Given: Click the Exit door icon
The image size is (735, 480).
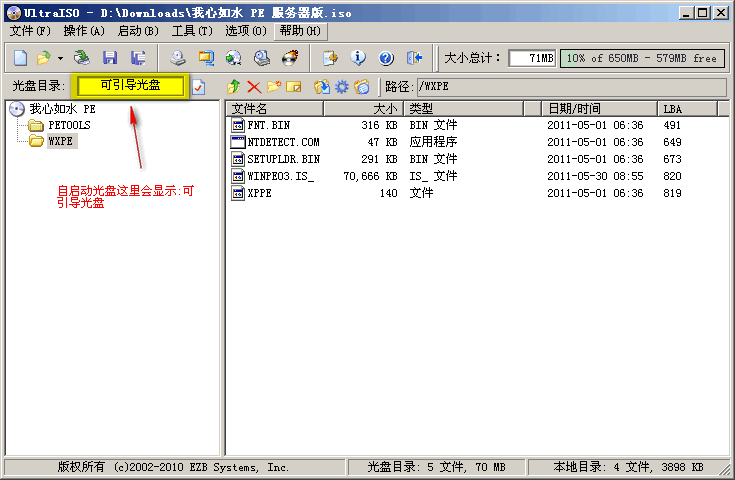Looking at the screenshot, I should pos(414,58).
